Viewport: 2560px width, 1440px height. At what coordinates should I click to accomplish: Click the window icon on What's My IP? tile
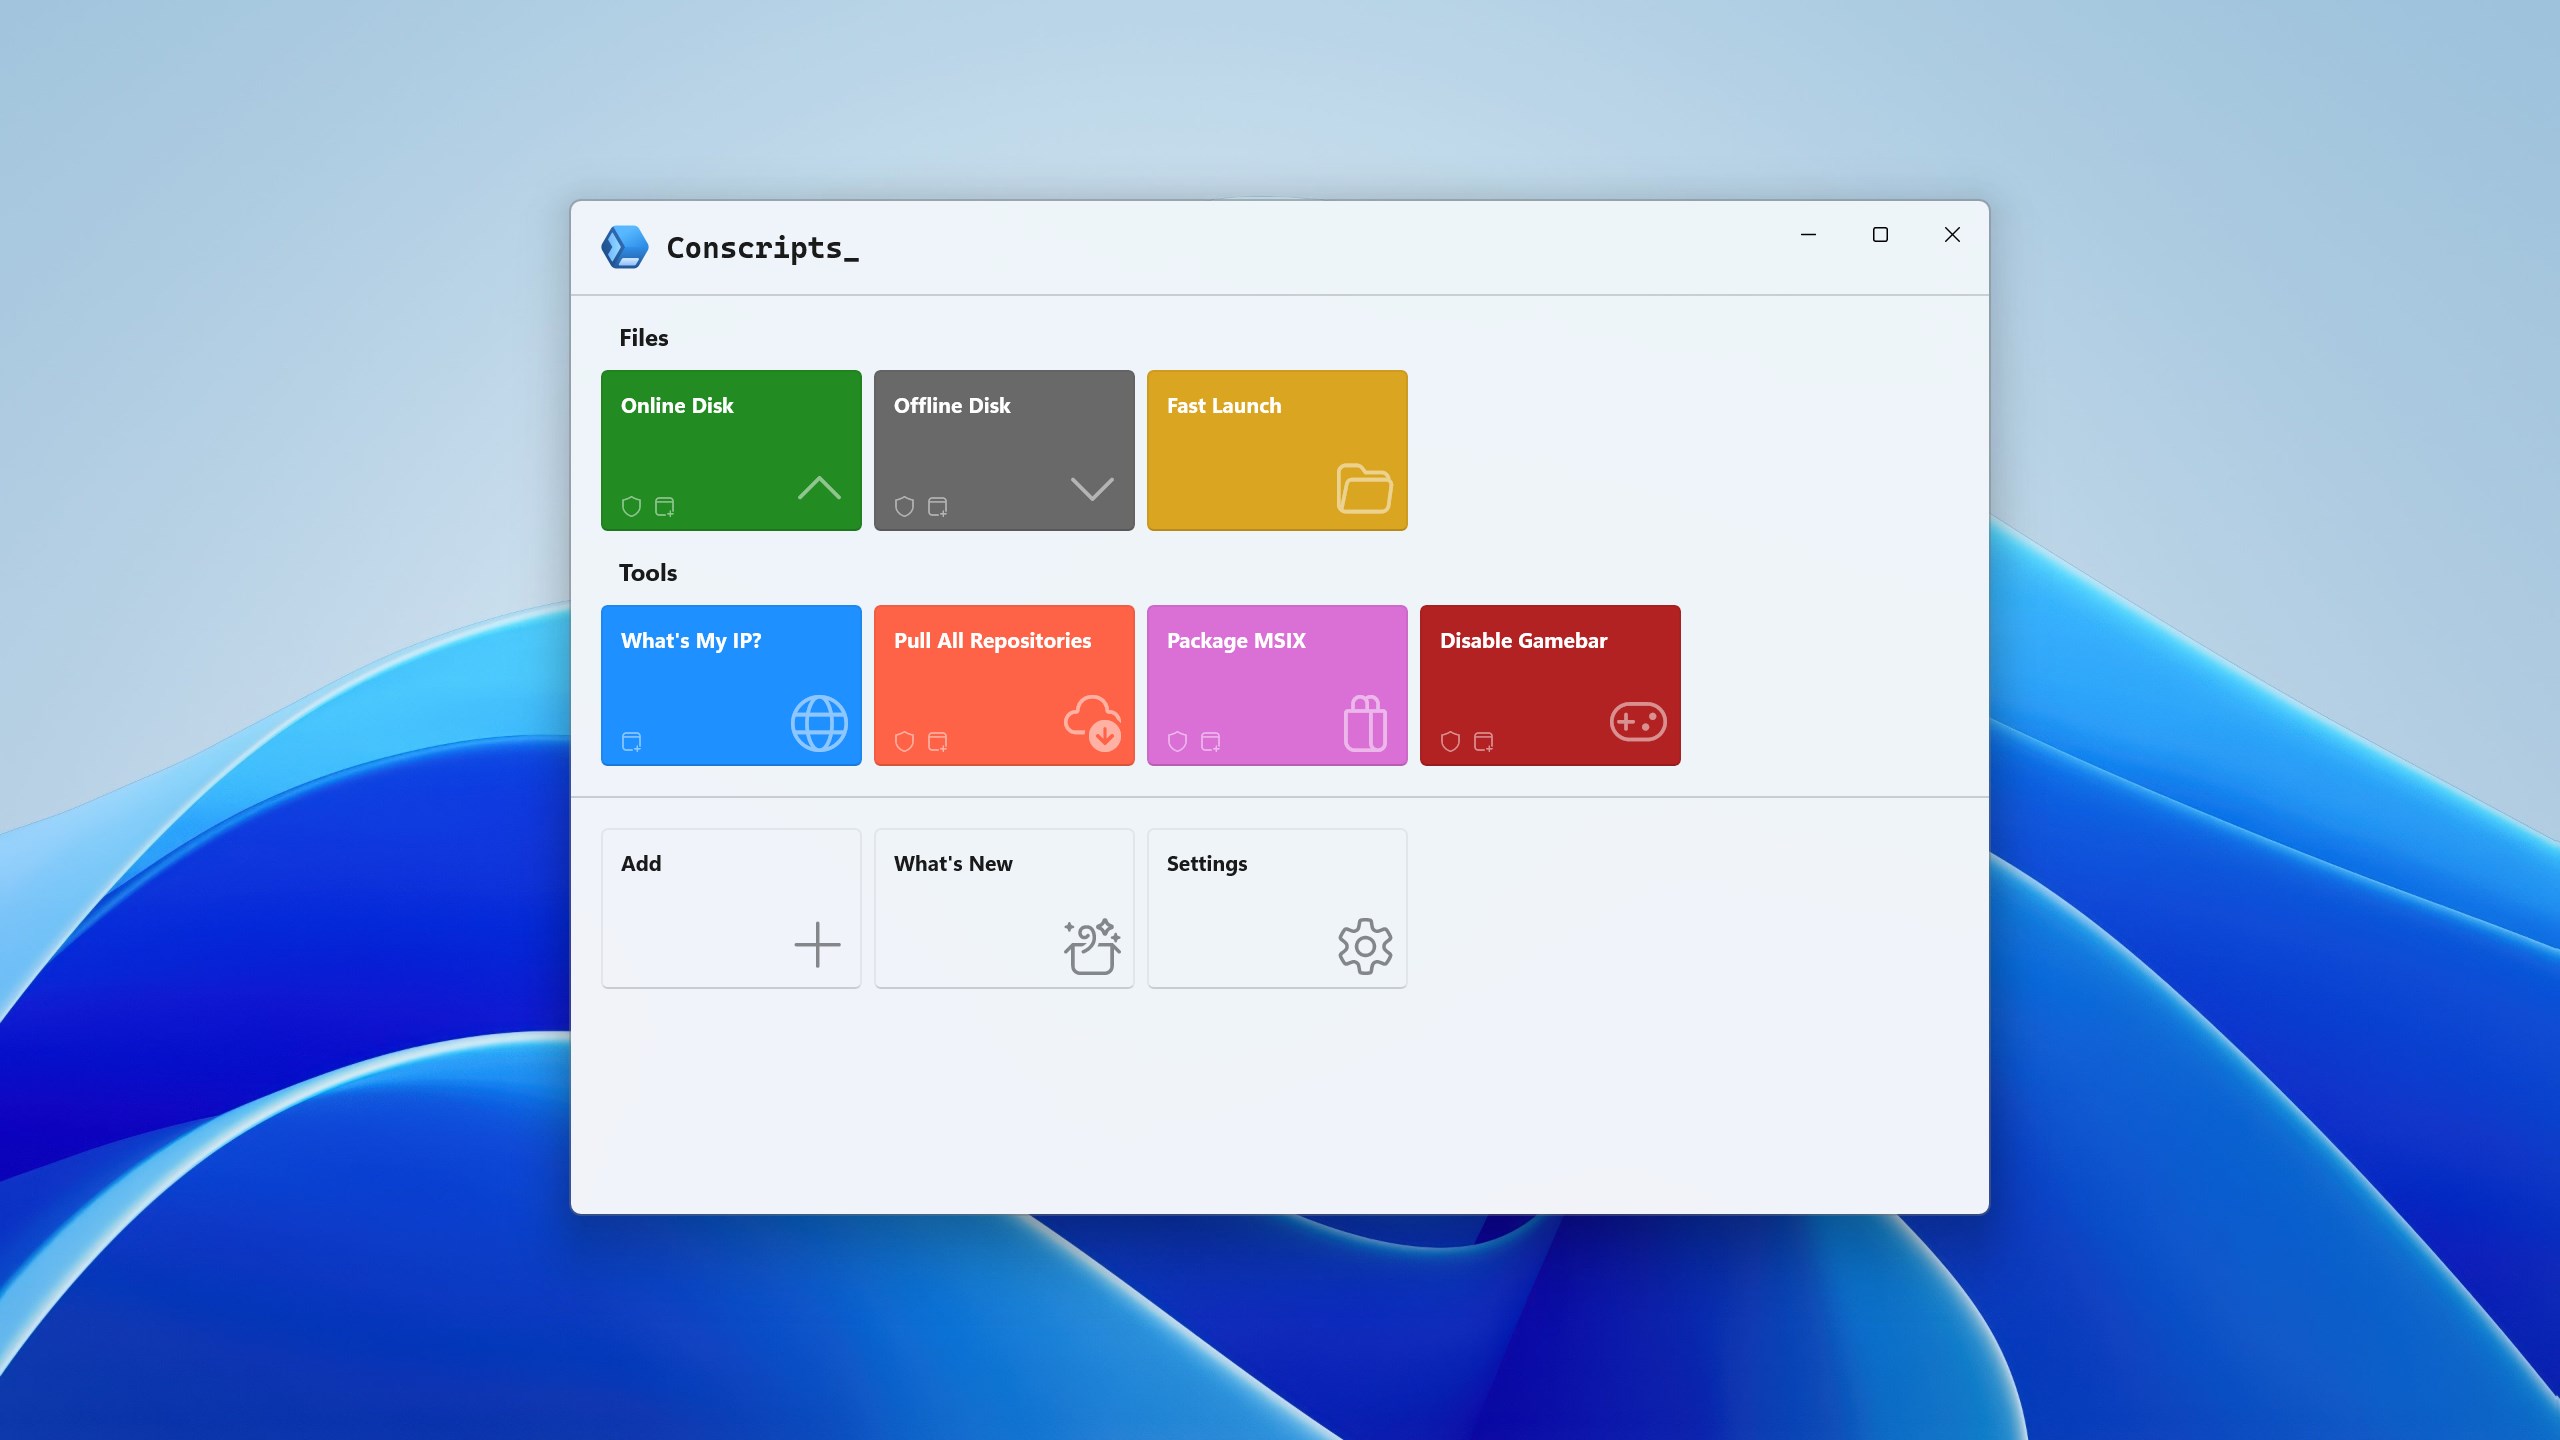click(631, 741)
